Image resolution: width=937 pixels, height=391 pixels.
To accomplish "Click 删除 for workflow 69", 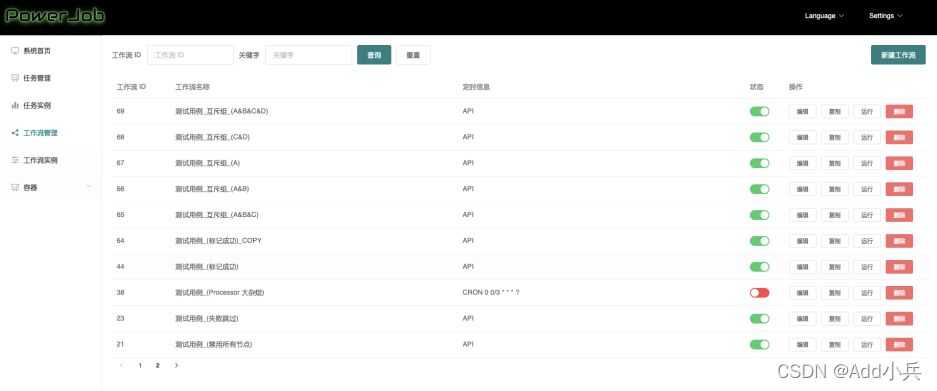I will click(x=899, y=111).
